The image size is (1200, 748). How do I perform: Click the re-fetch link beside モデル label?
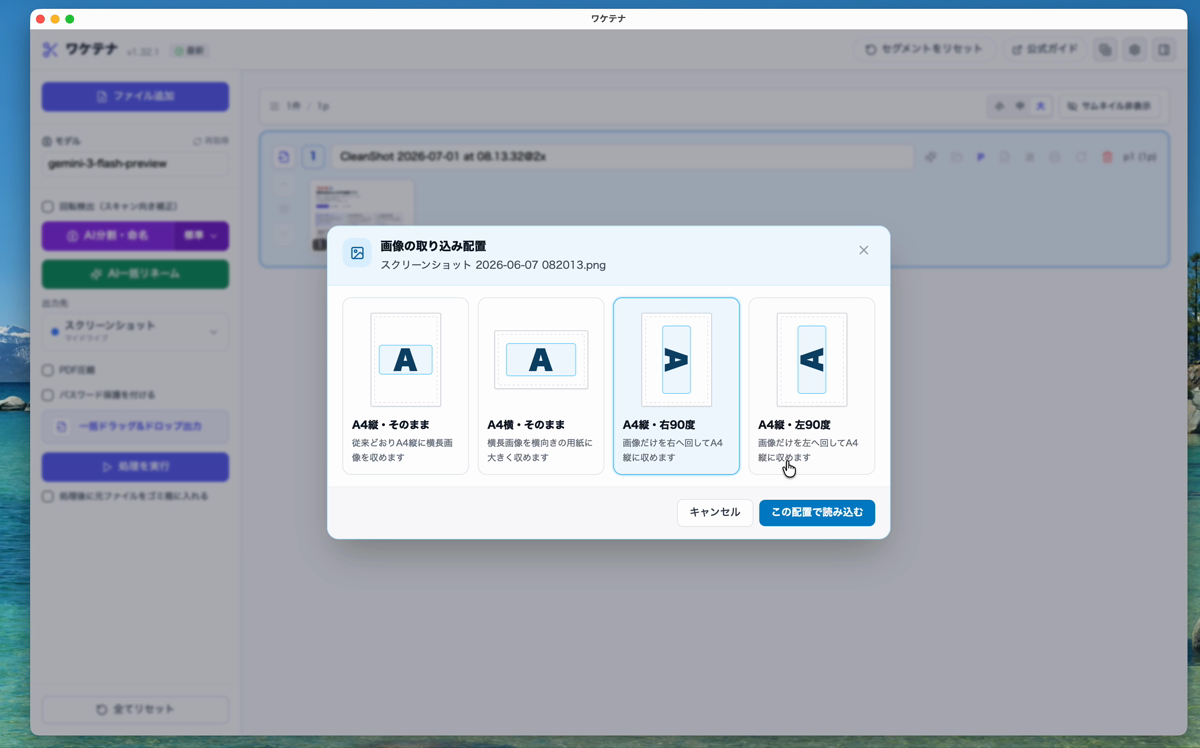(211, 141)
